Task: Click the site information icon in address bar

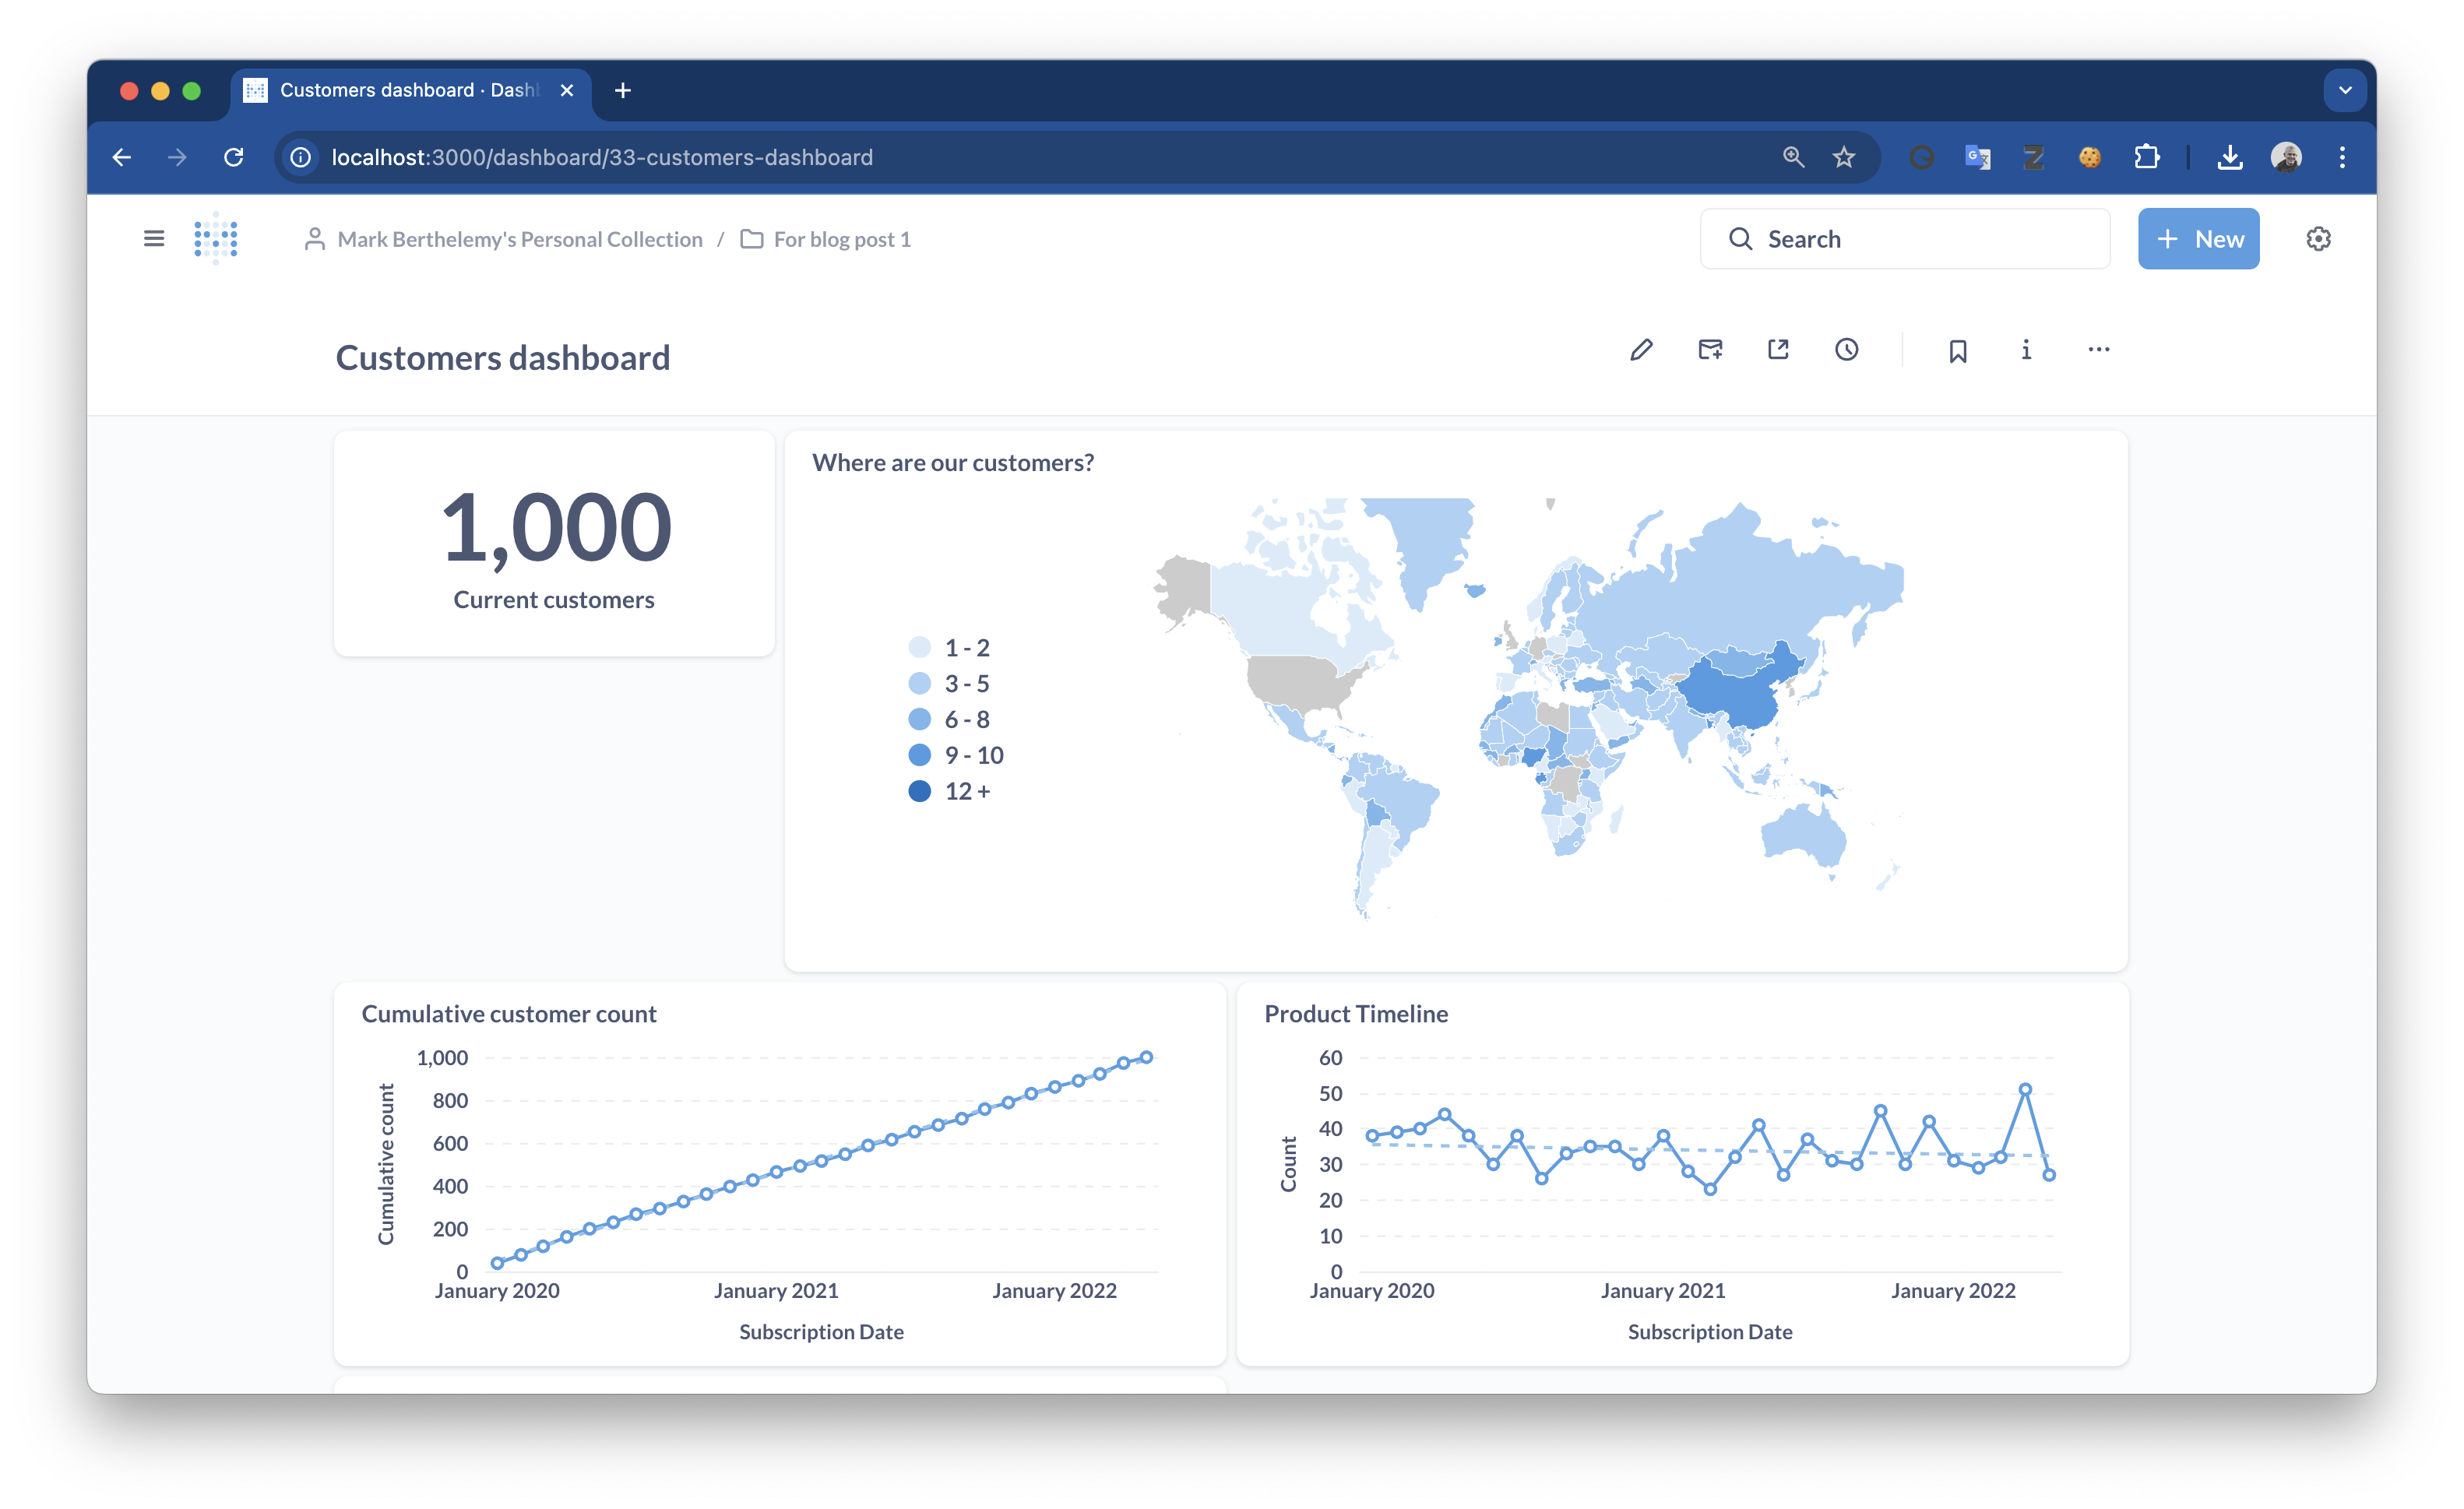Action: [x=300, y=157]
